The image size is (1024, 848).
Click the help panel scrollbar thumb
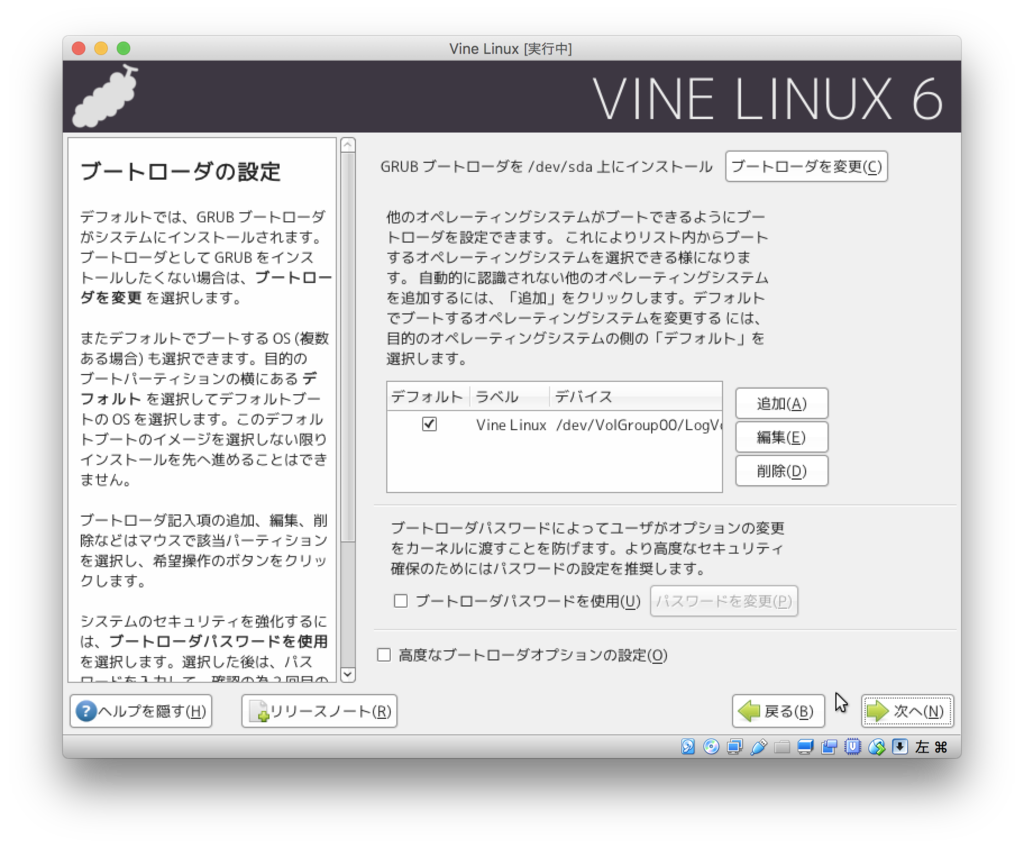point(348,346)
